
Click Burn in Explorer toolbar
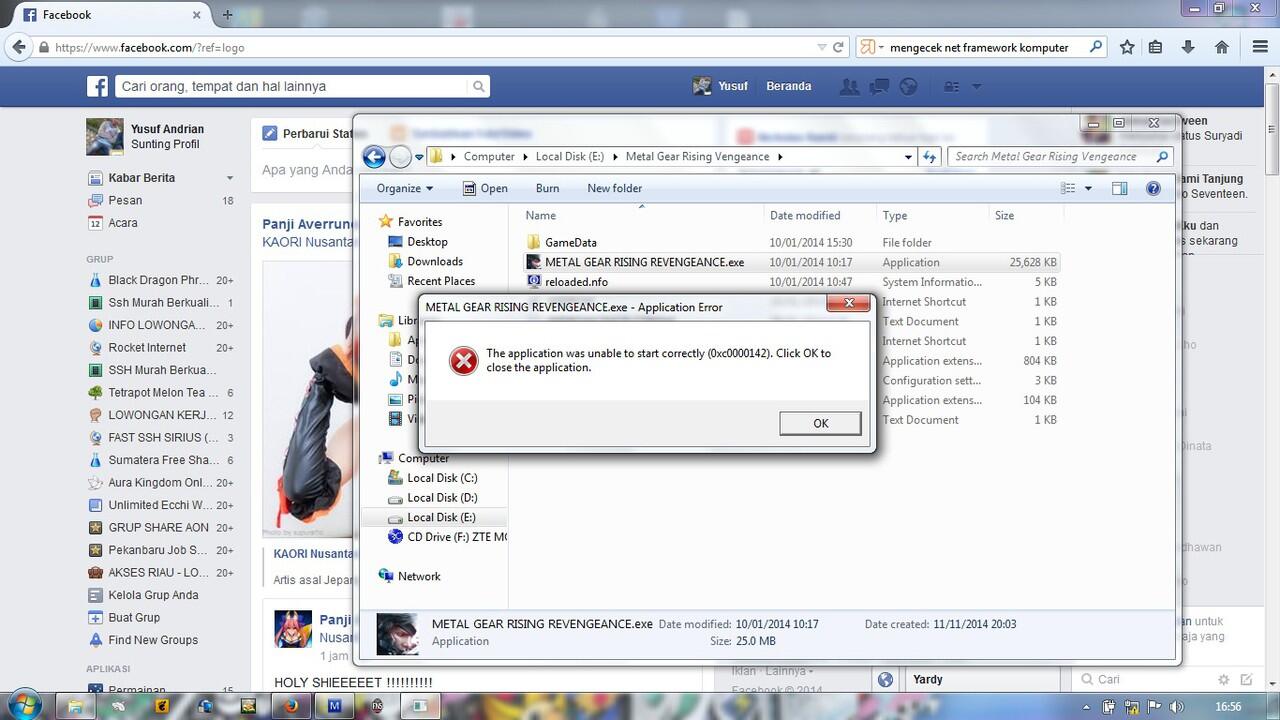pyautogui.click(x=547, y=188)
